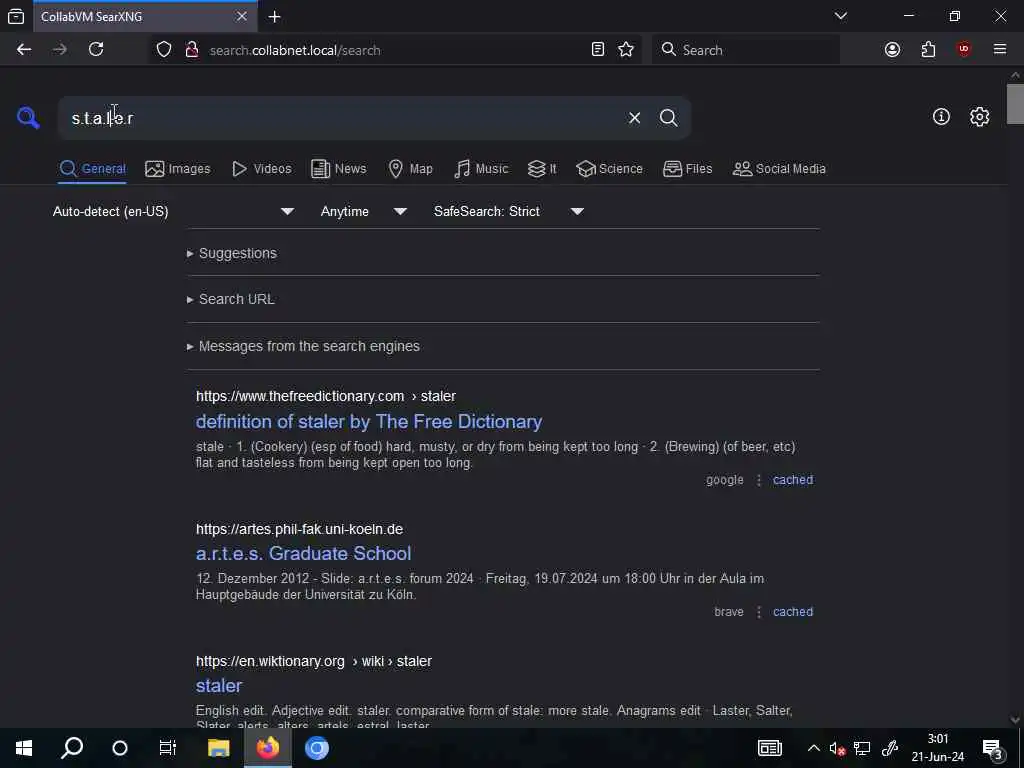Switch to the Music category
This screenshot has height=768, width=1024.
tap(481, 168)
